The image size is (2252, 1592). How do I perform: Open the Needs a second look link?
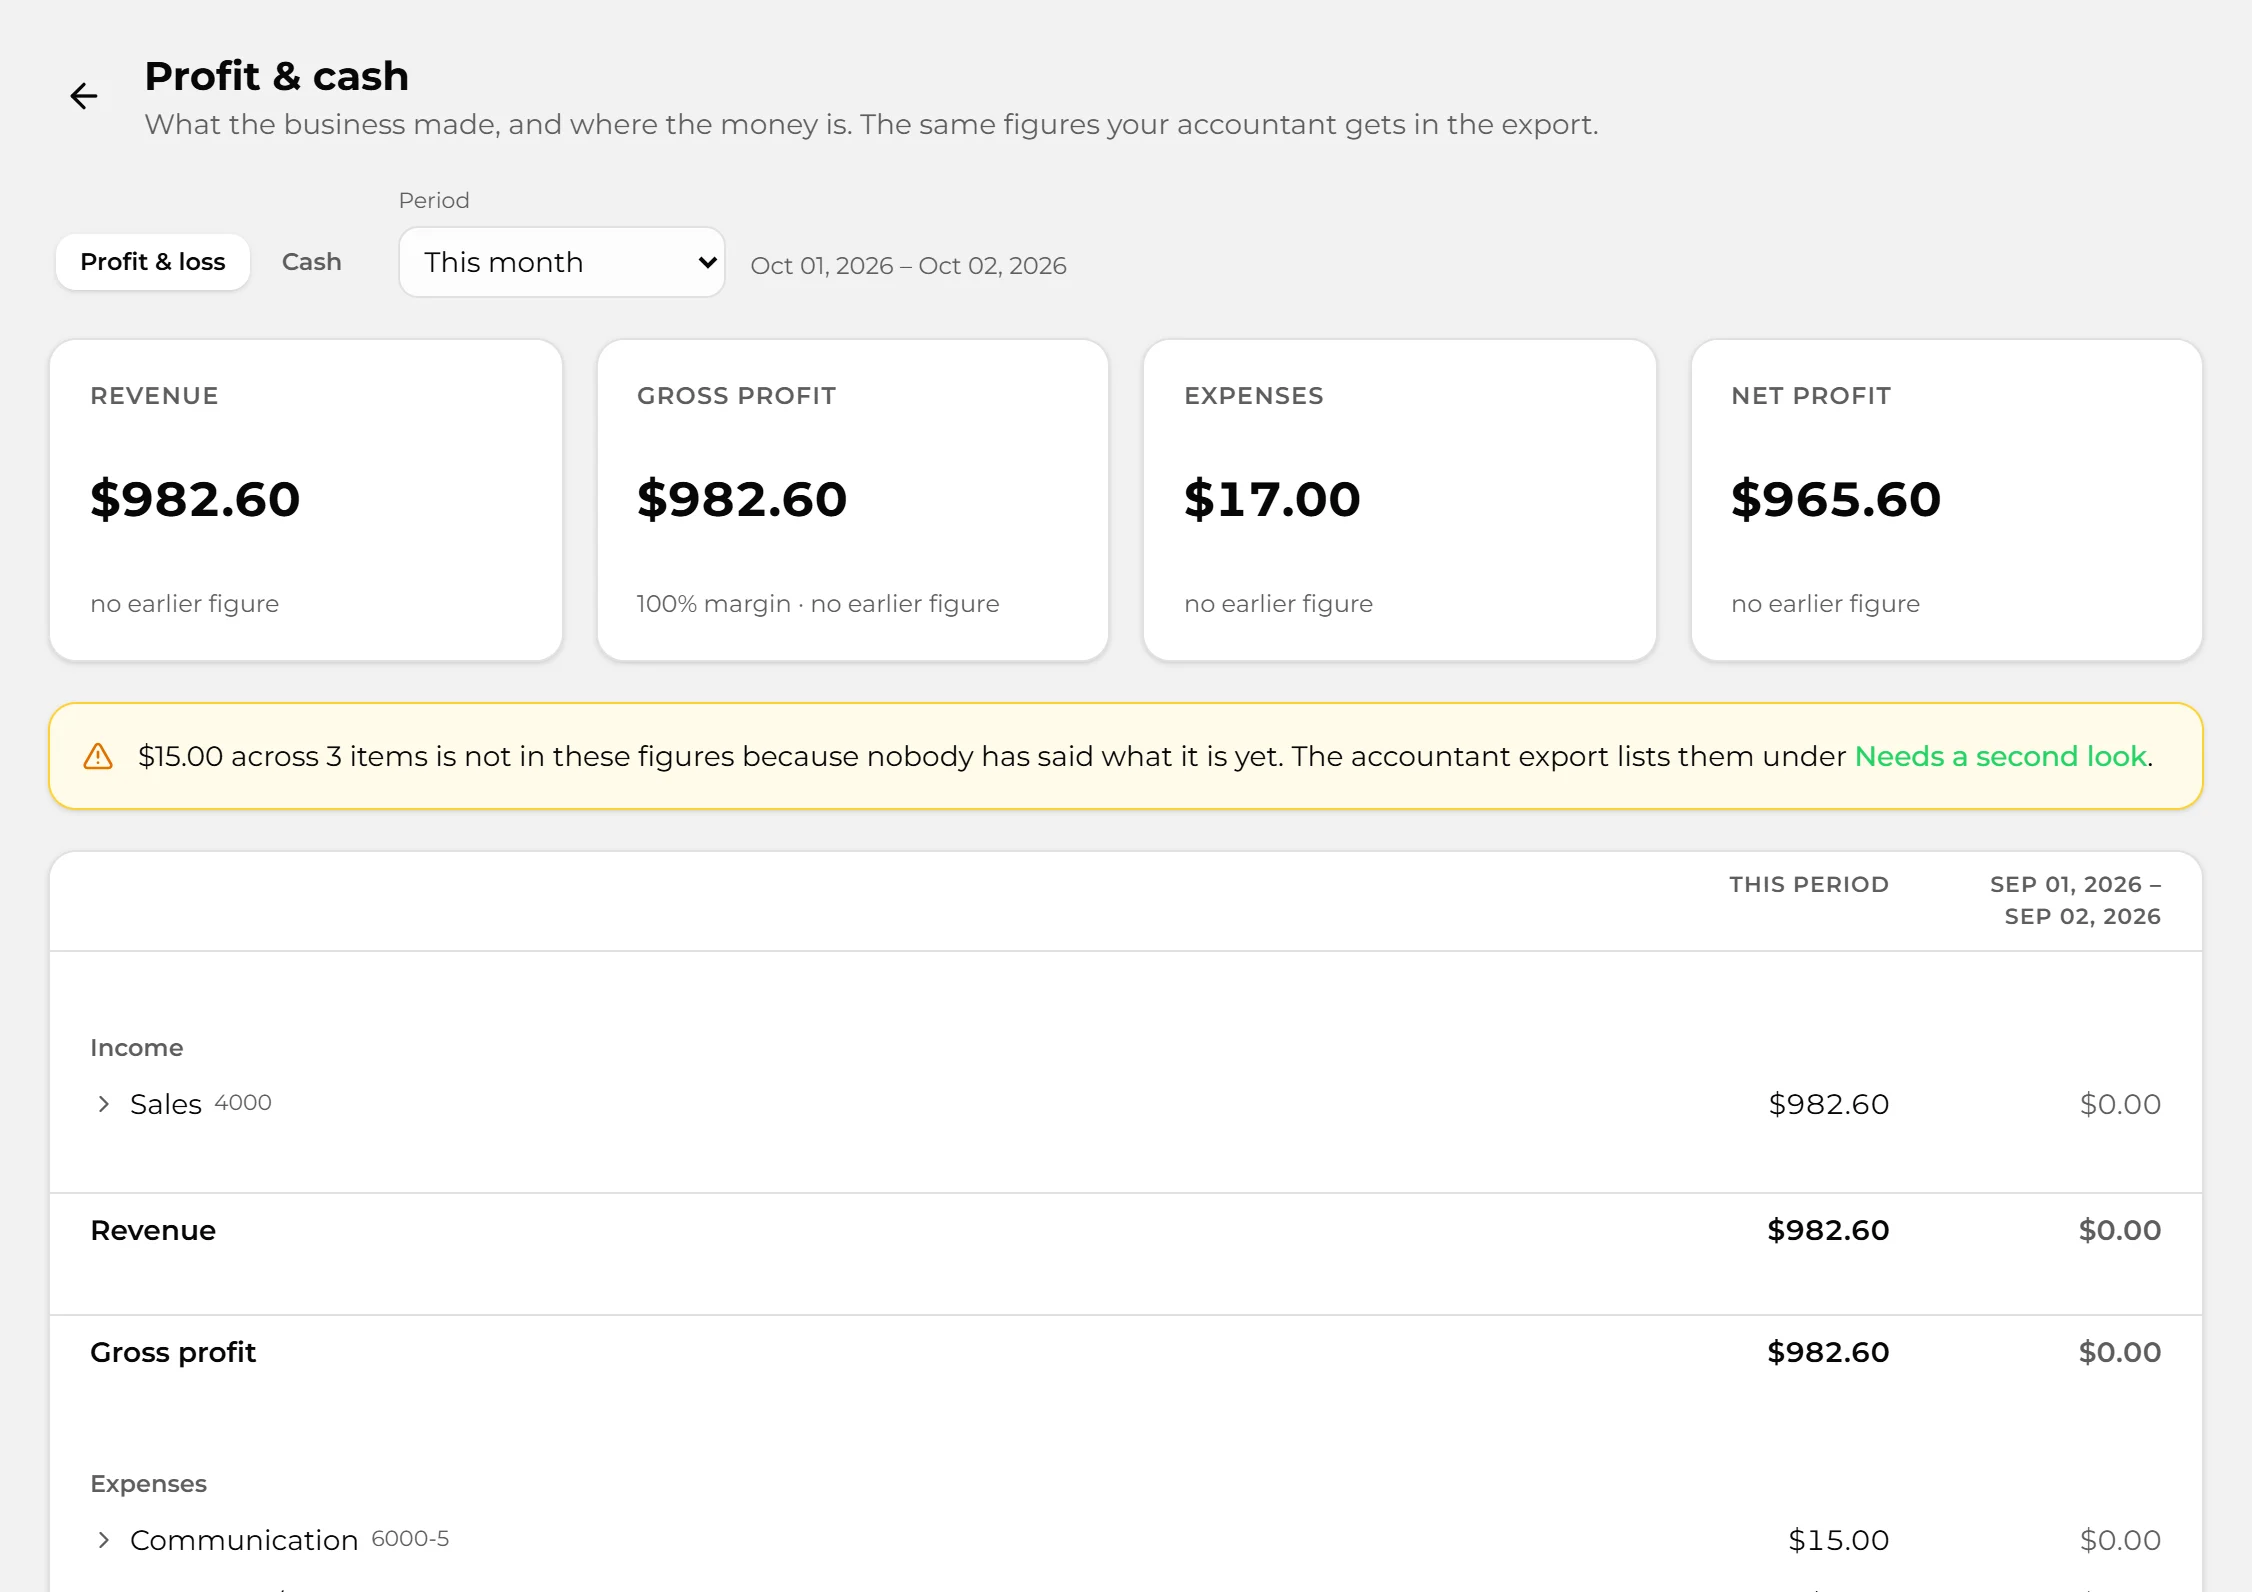pyautogui.click(x=2000, y=756)
